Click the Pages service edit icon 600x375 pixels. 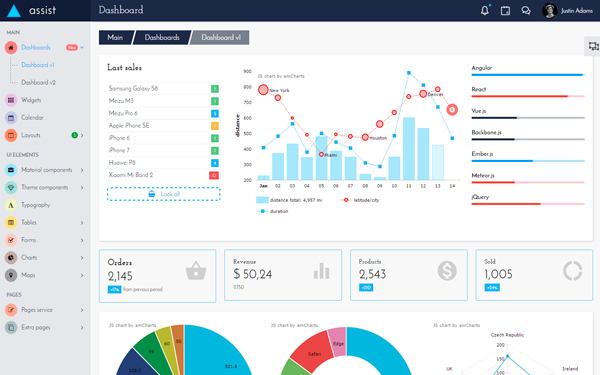(11, 310)
